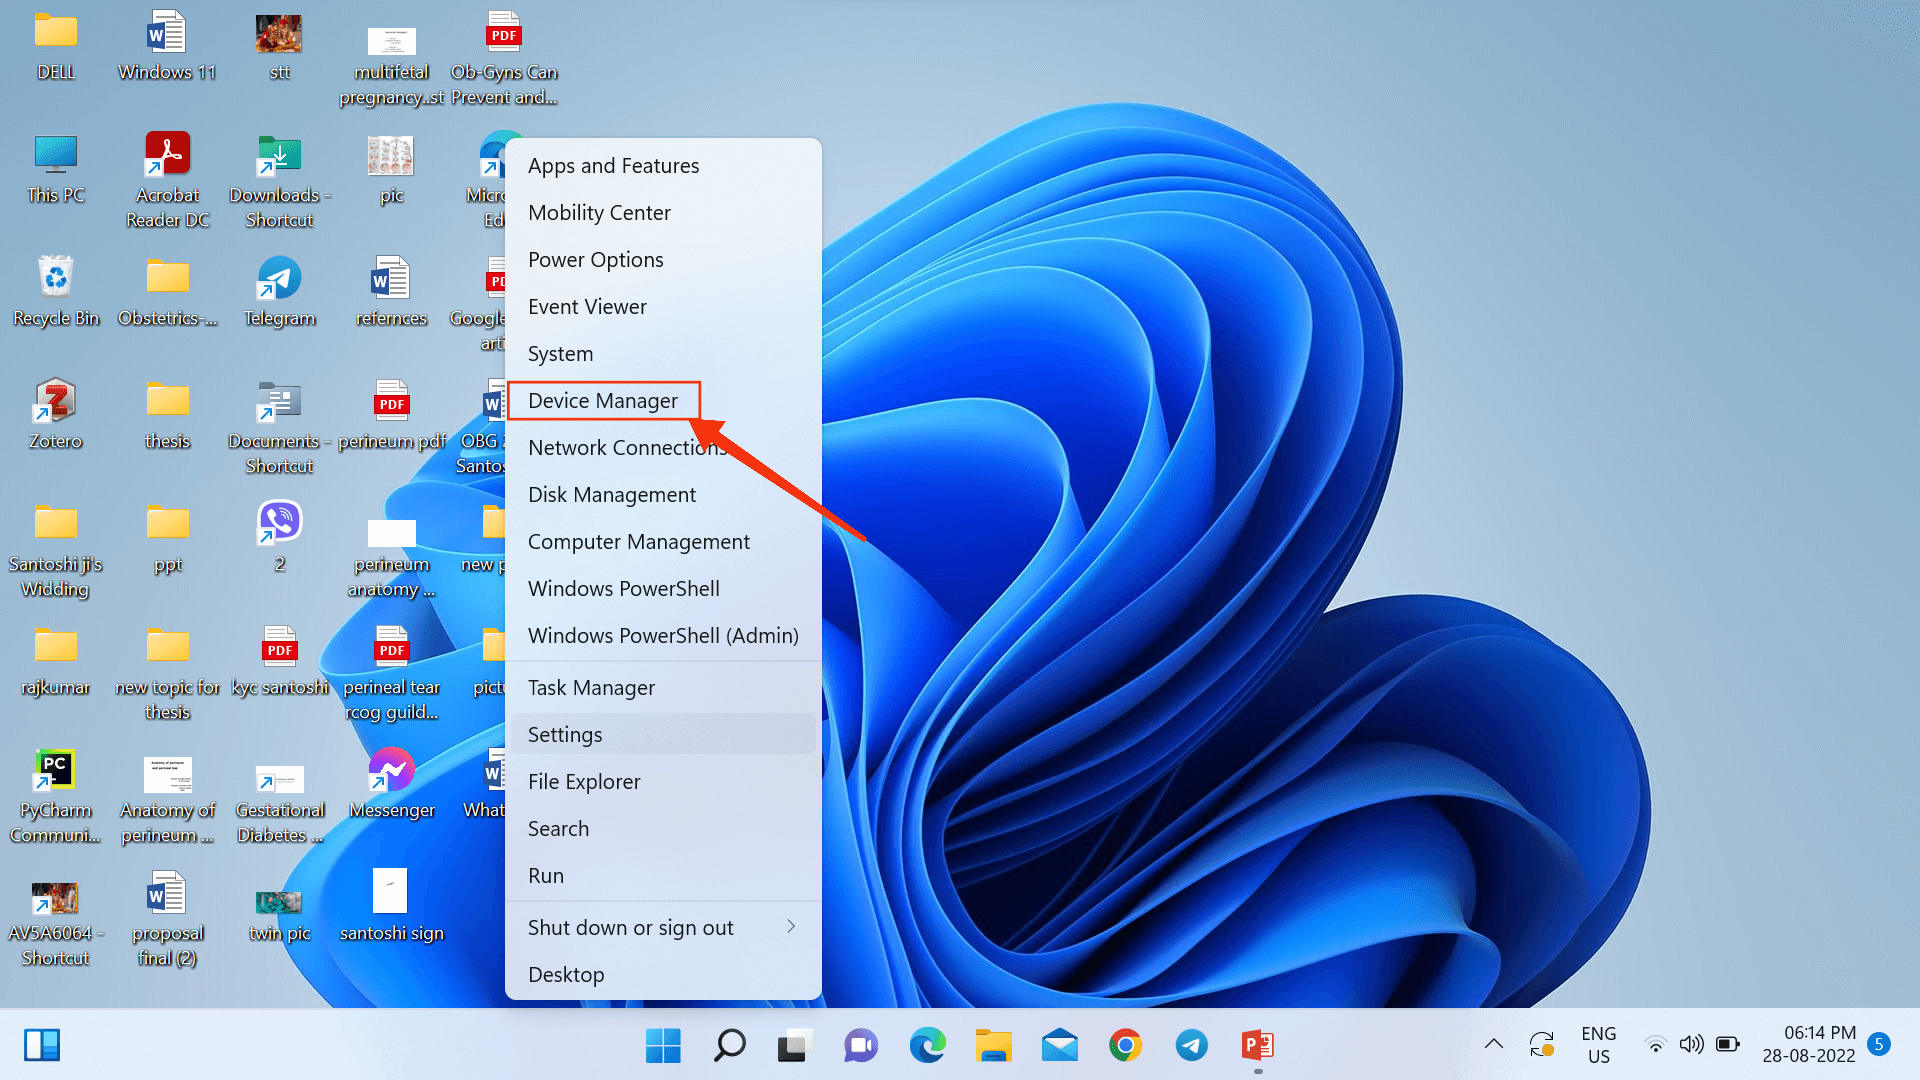The height and width of the screenshot is (1080, 1920).
Task: Open Widgets panel icon
Action: coord(42,1045)
